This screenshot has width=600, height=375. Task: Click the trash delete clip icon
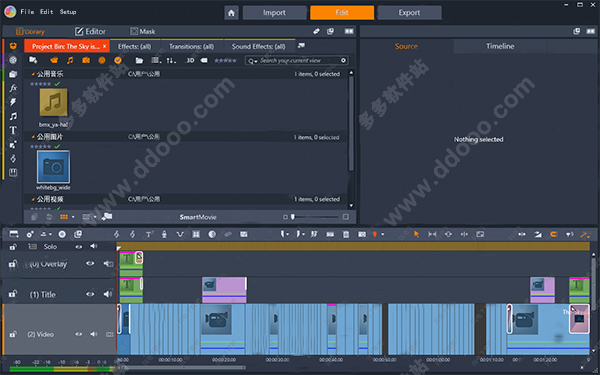point(346,234)
